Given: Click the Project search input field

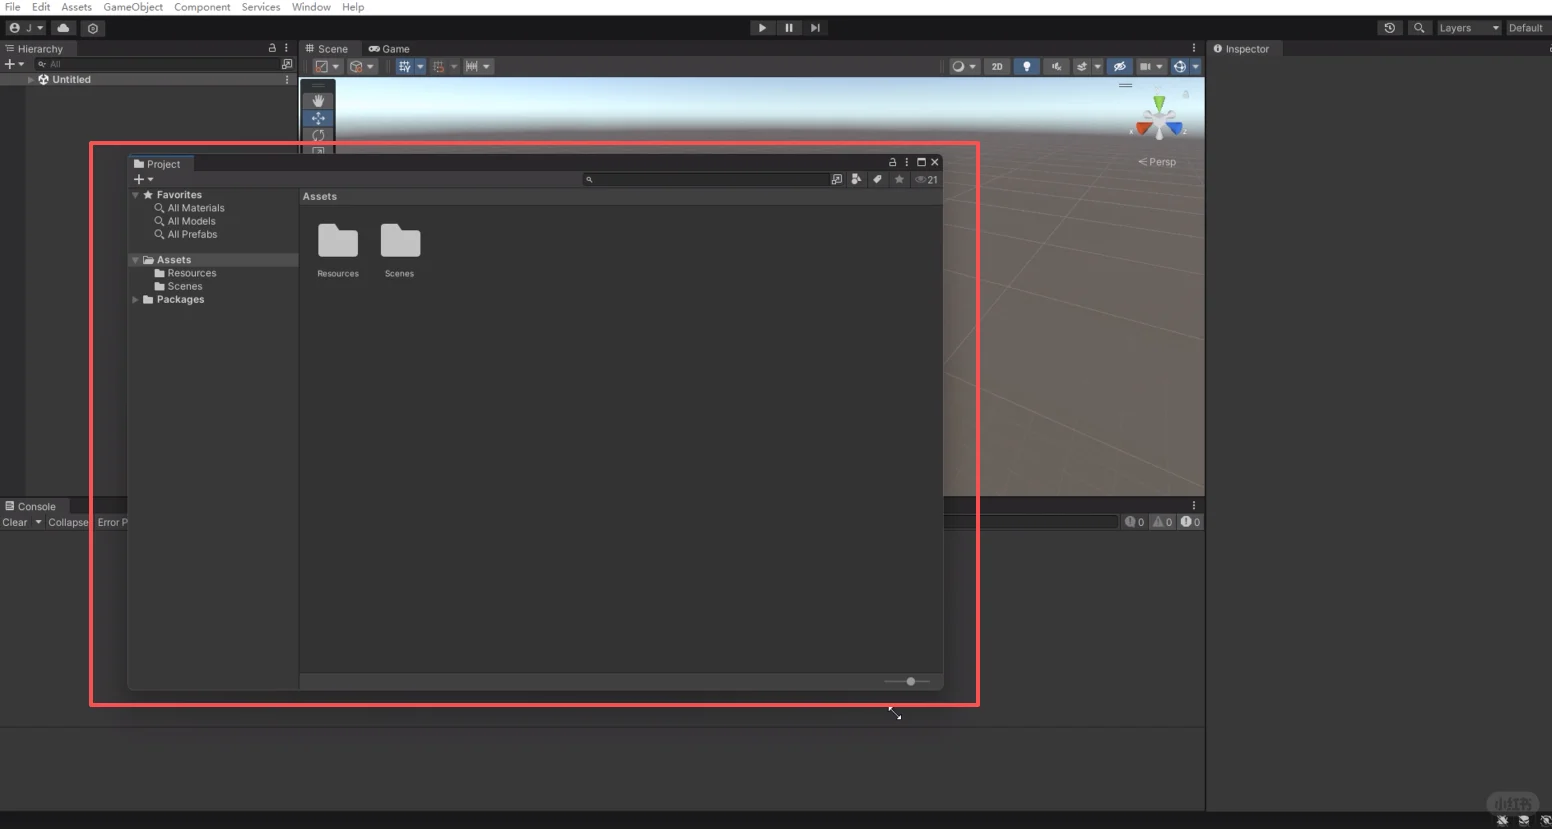Looking at the screenshot, I should click(x=705, y=180).
